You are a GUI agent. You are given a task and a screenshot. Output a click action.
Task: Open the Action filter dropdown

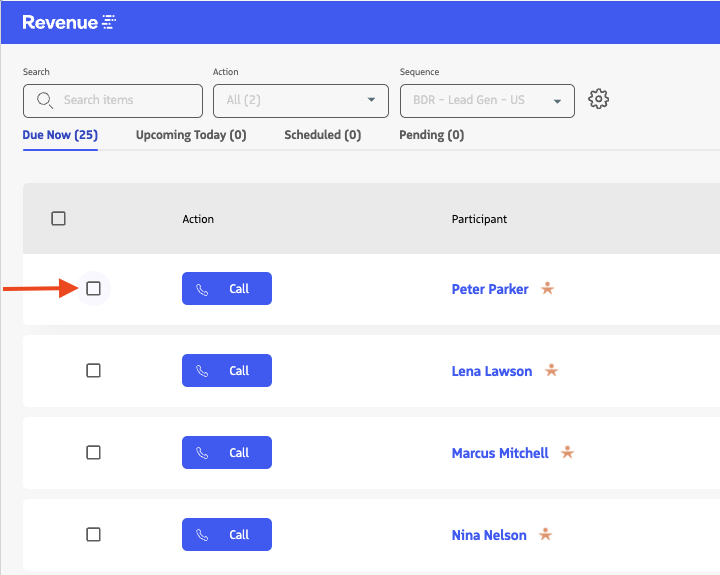point(301,101)
